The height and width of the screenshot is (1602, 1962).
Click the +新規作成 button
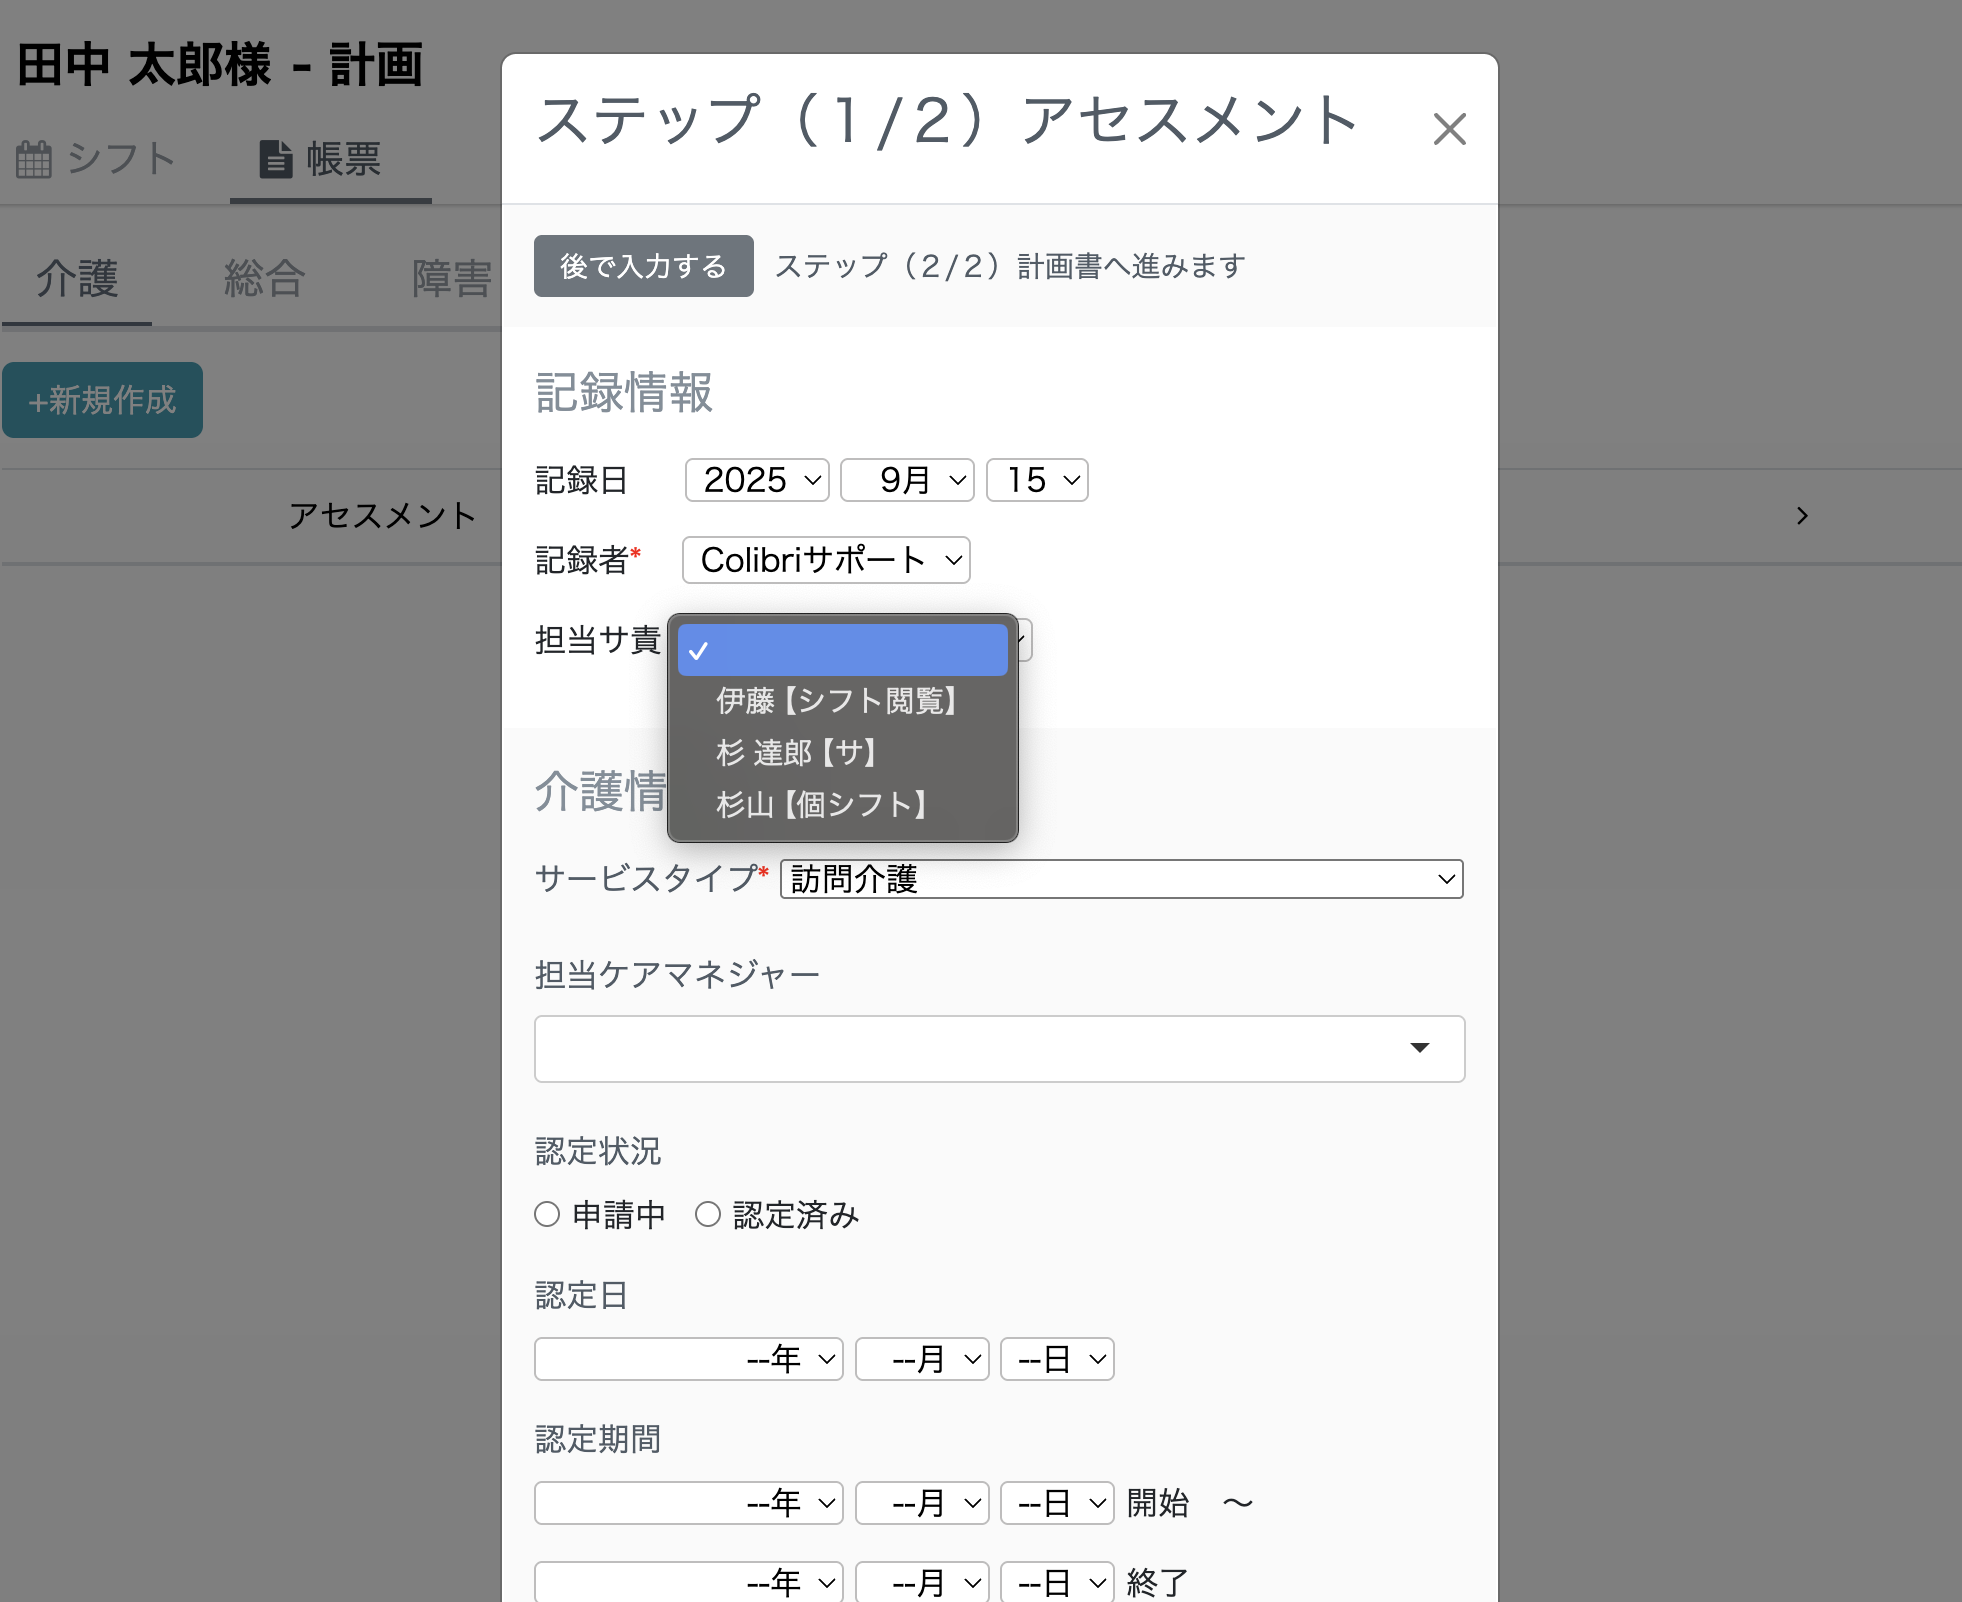102,400
